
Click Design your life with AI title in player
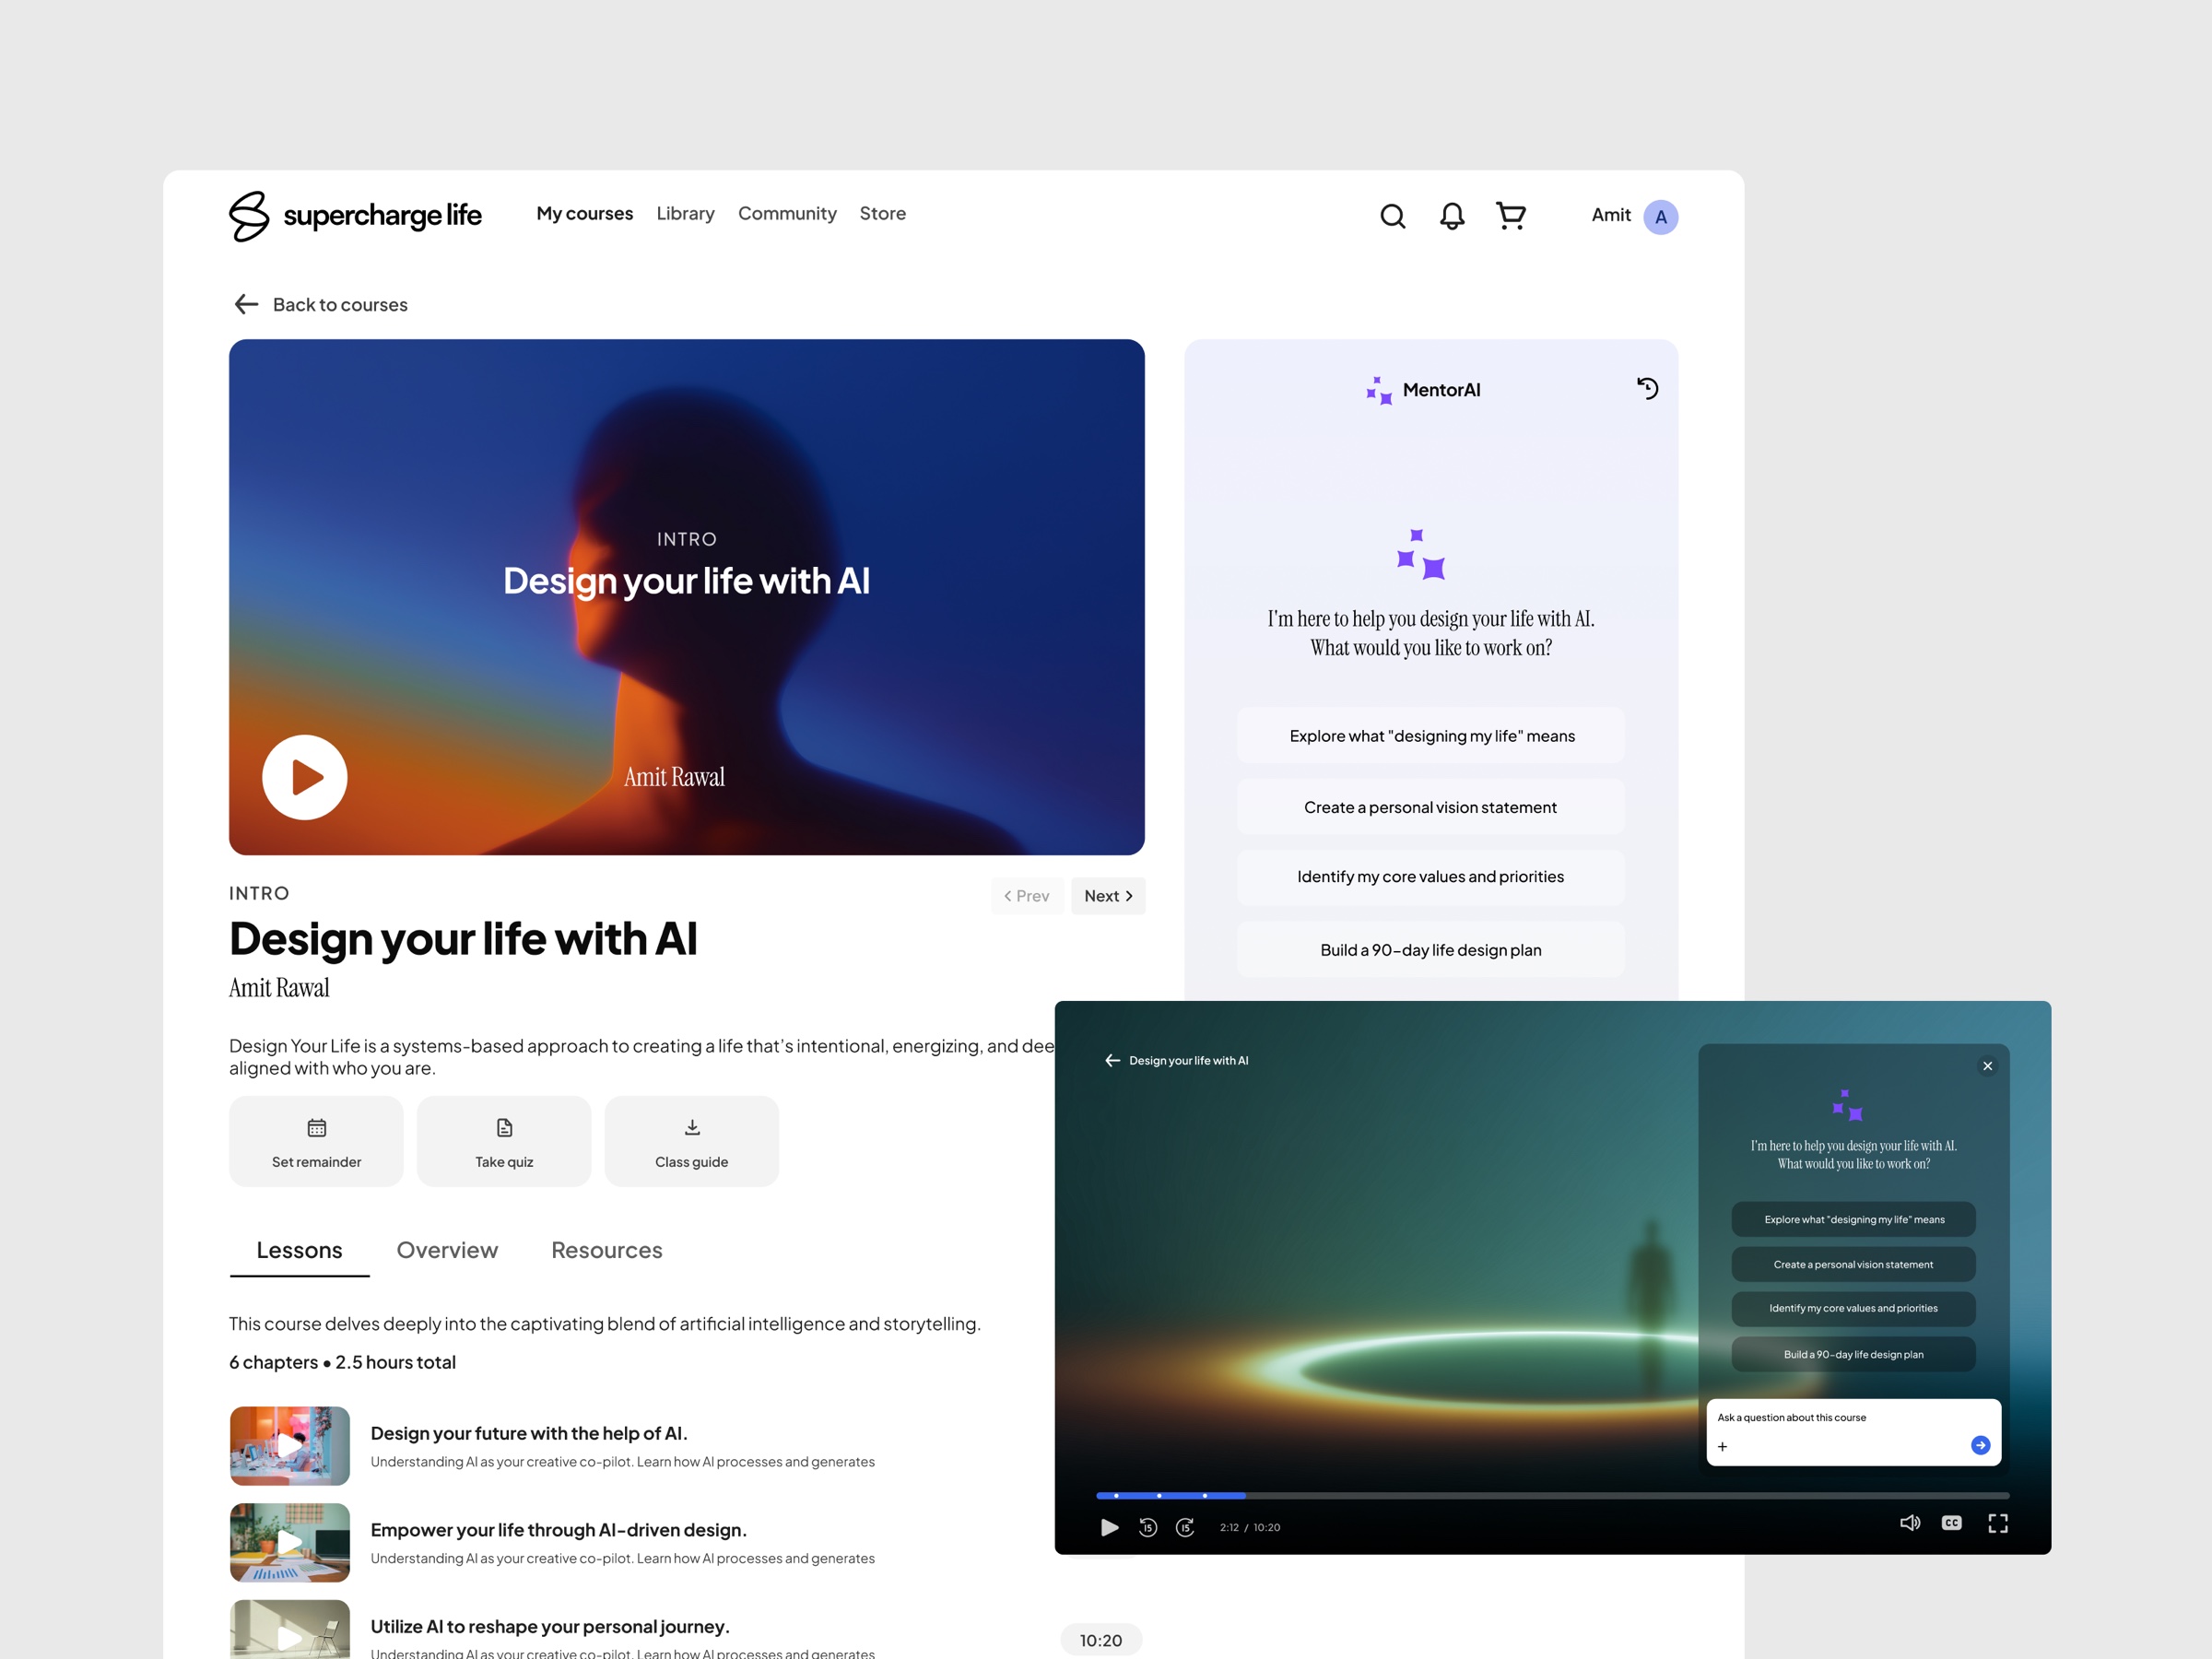pyautogui.click(x=1189, y=1061)
